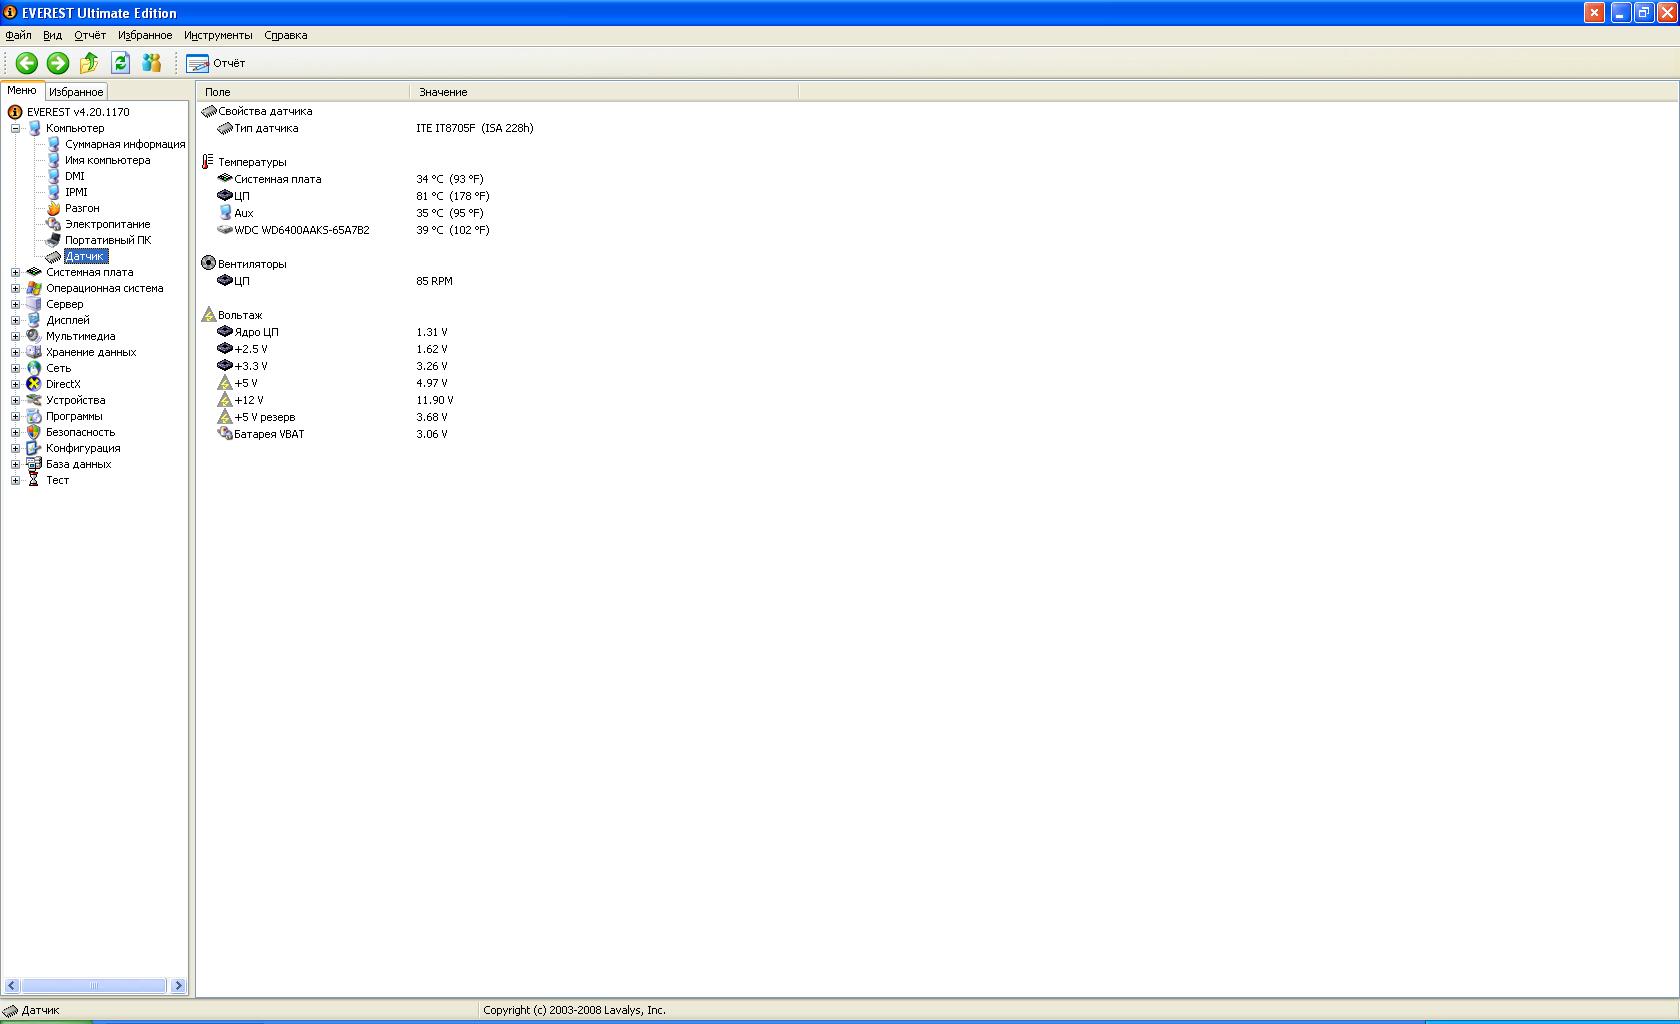This screenshot has height=1024, width=1680.
Task: Expand the Операционная система node
Action: 15,288
